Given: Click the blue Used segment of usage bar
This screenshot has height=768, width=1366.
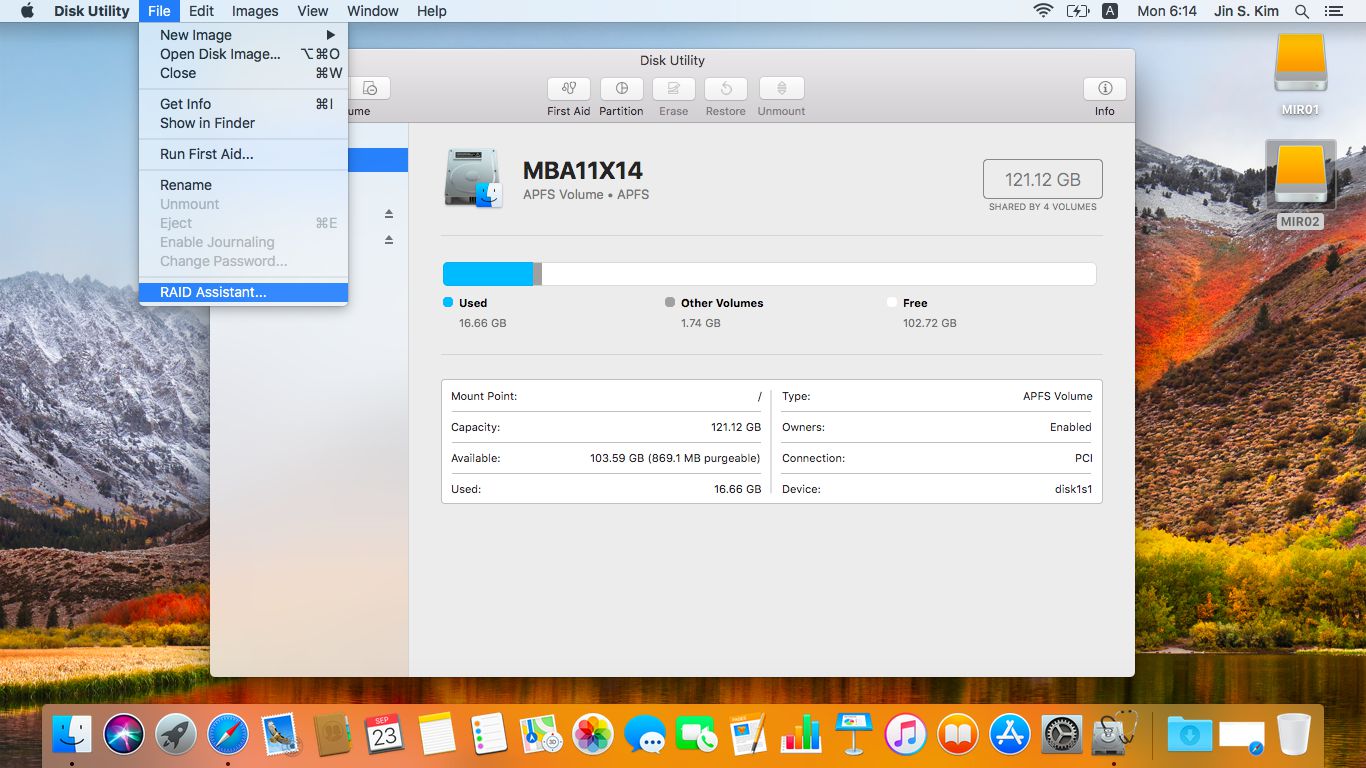Looking at the screenshot, I should pyautogui.click(x=488, y=274).
